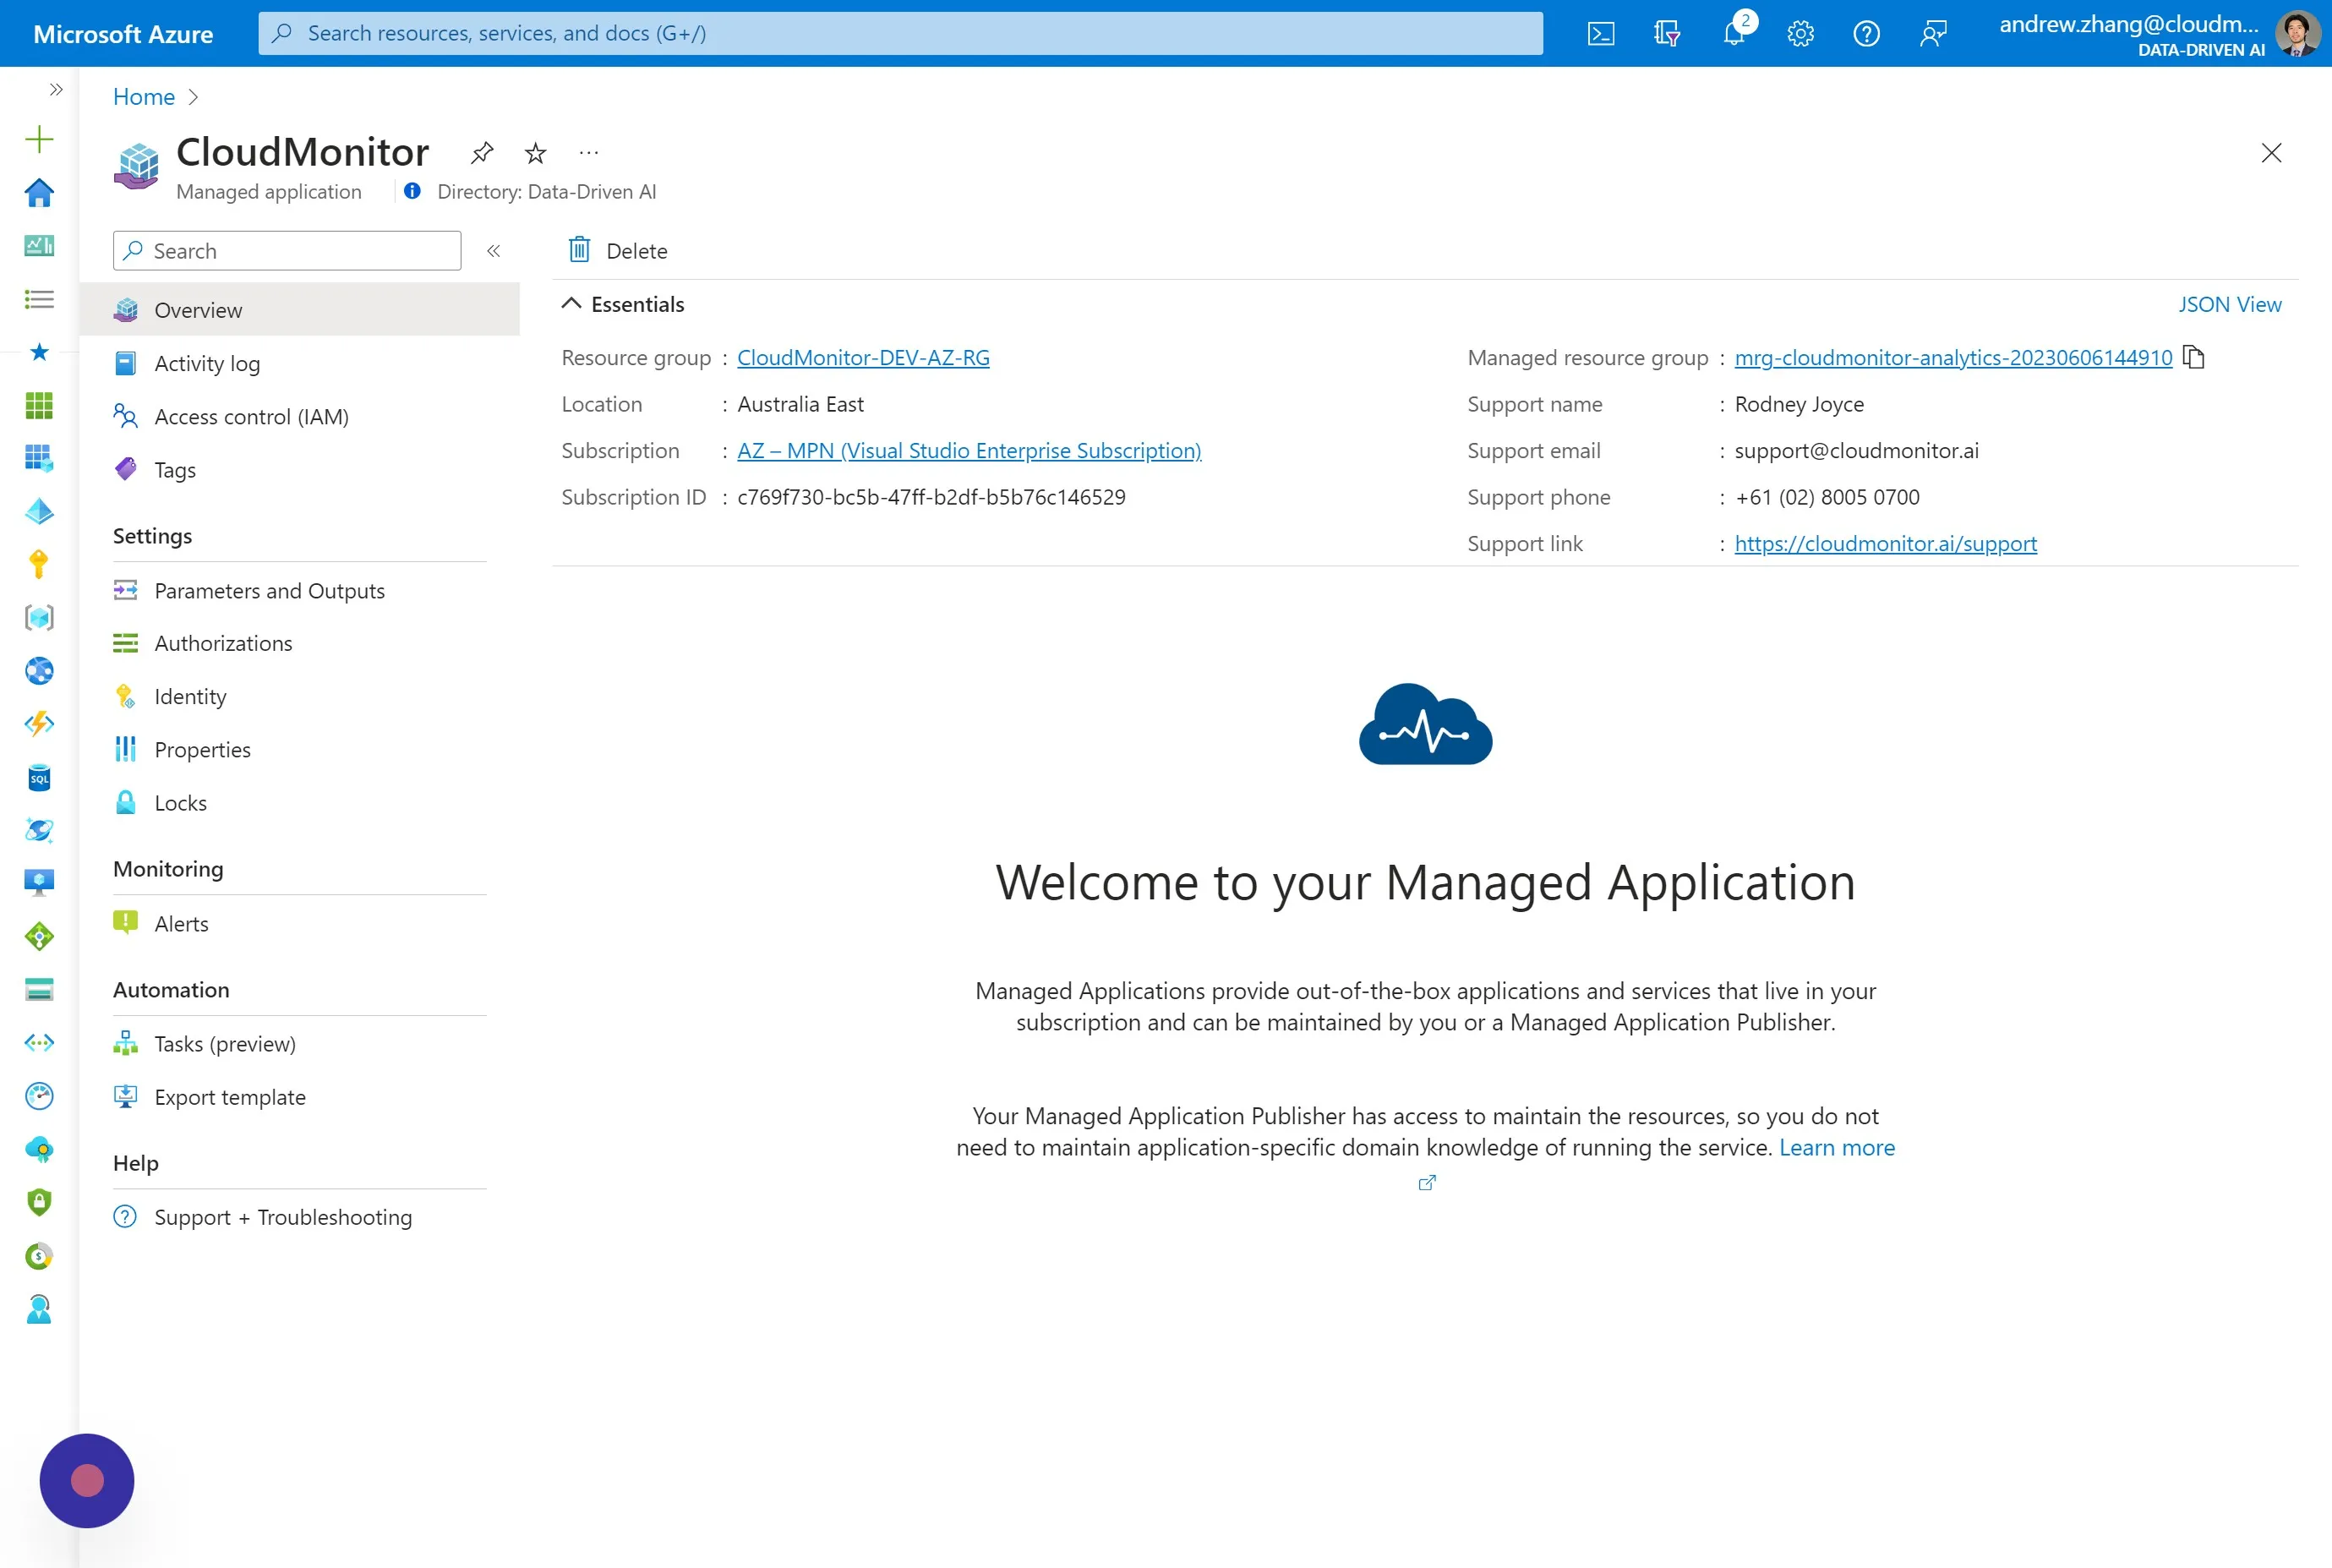2332x1568 pixels.
Task: Click the account avatar picture
Action: coord(2298,34)
